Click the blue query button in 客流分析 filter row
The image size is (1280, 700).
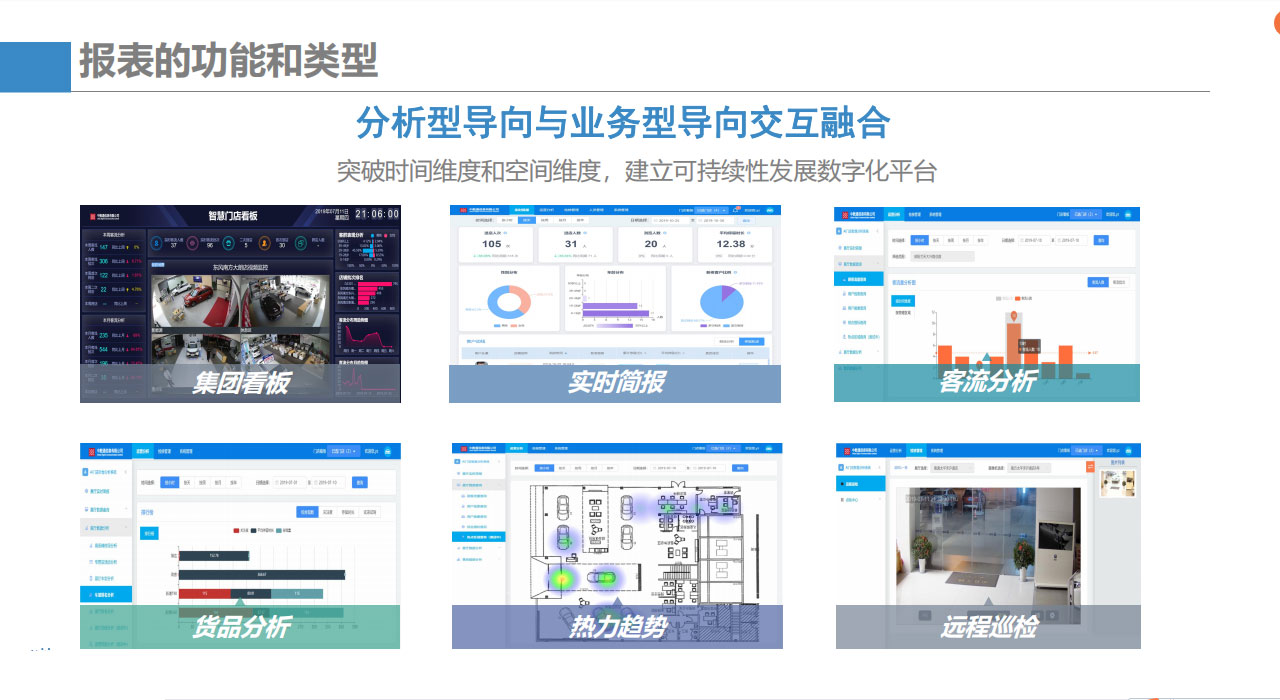point(1101,240)
